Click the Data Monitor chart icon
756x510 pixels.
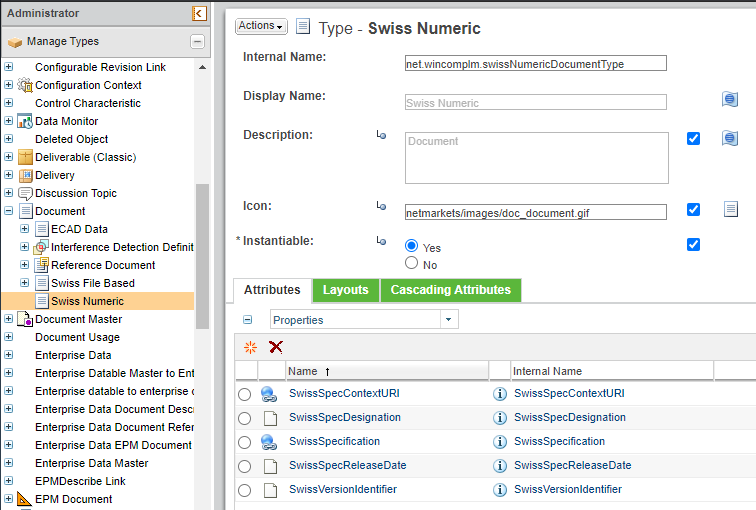click(25, 121)
